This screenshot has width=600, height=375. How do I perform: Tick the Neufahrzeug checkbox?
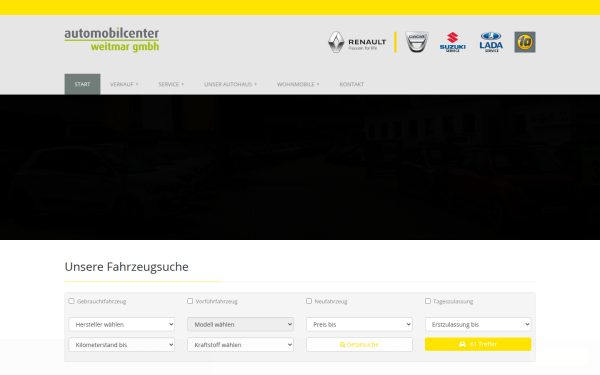tap(309, 301)
